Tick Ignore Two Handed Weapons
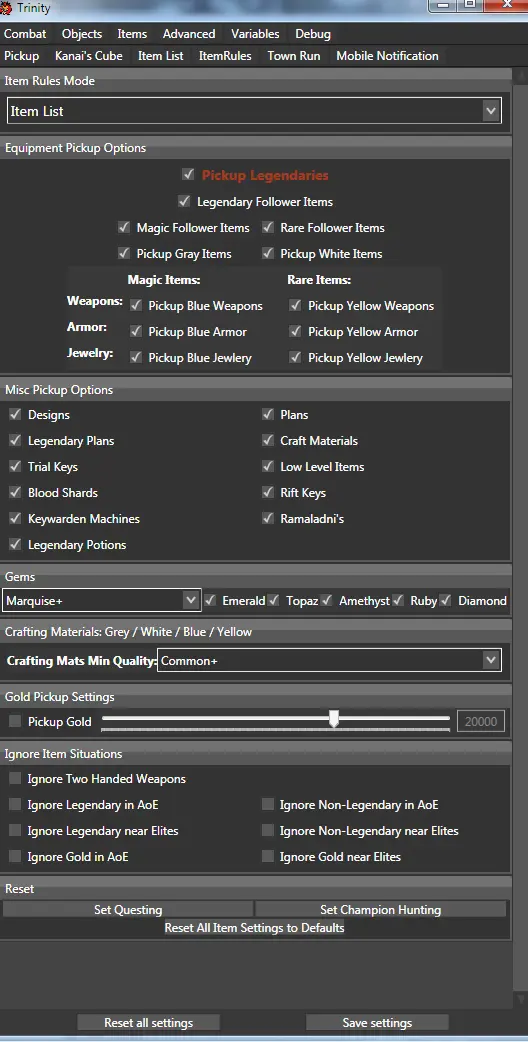Screen dimensions: 528x1042 pos(15,778)
